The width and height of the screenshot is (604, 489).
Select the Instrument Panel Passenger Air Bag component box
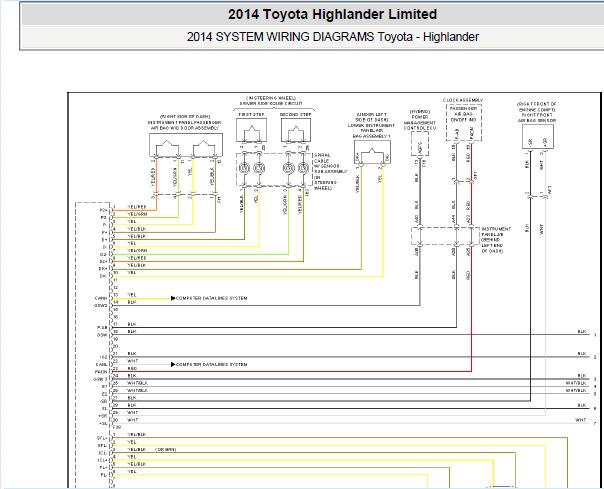pyautogui.click(x=186, y=145)
